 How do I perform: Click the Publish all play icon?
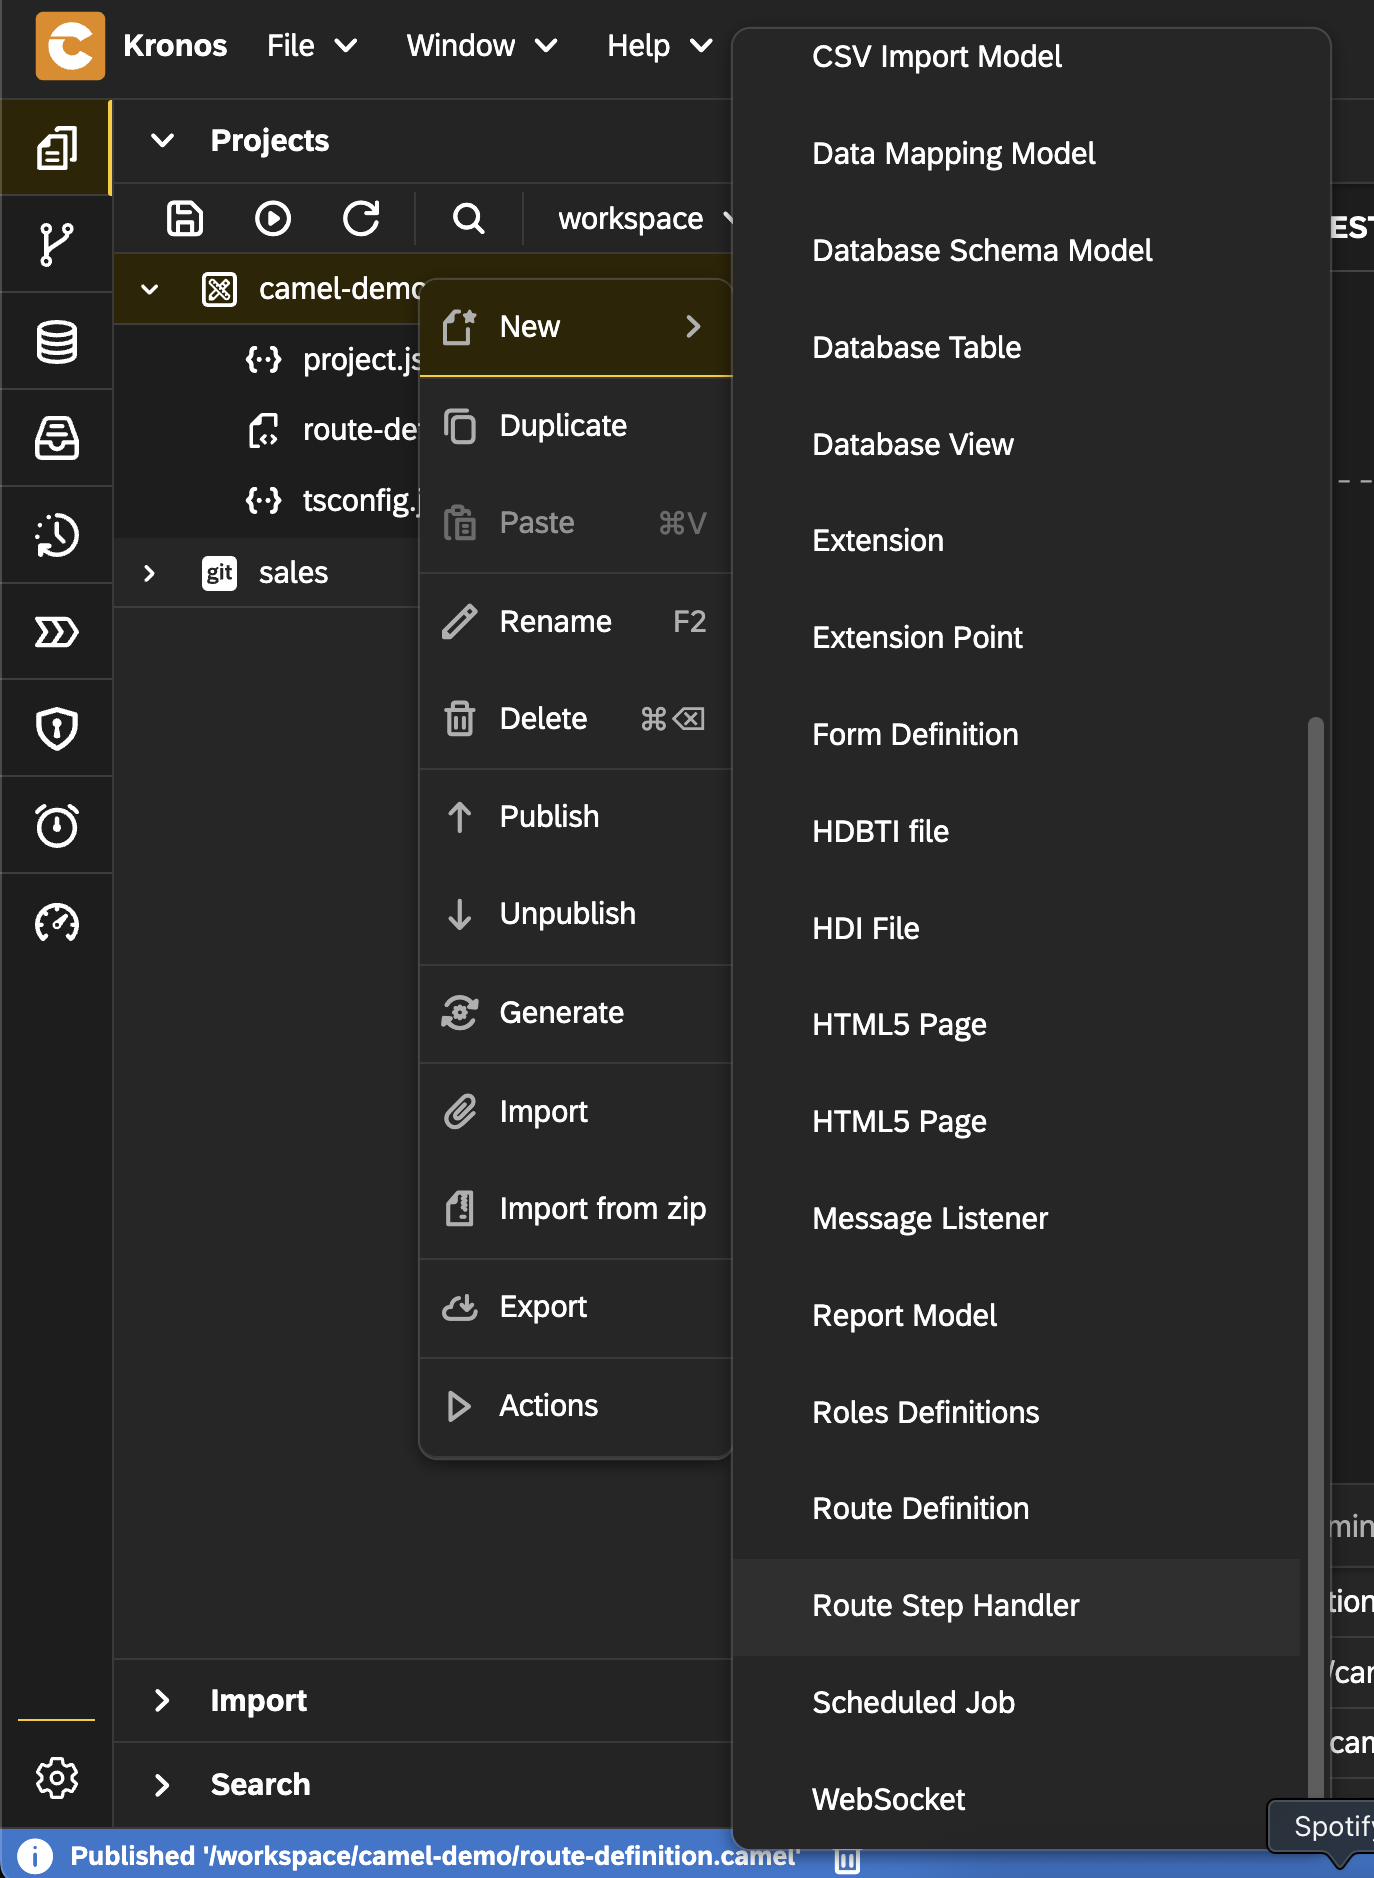tap(273, 218)
